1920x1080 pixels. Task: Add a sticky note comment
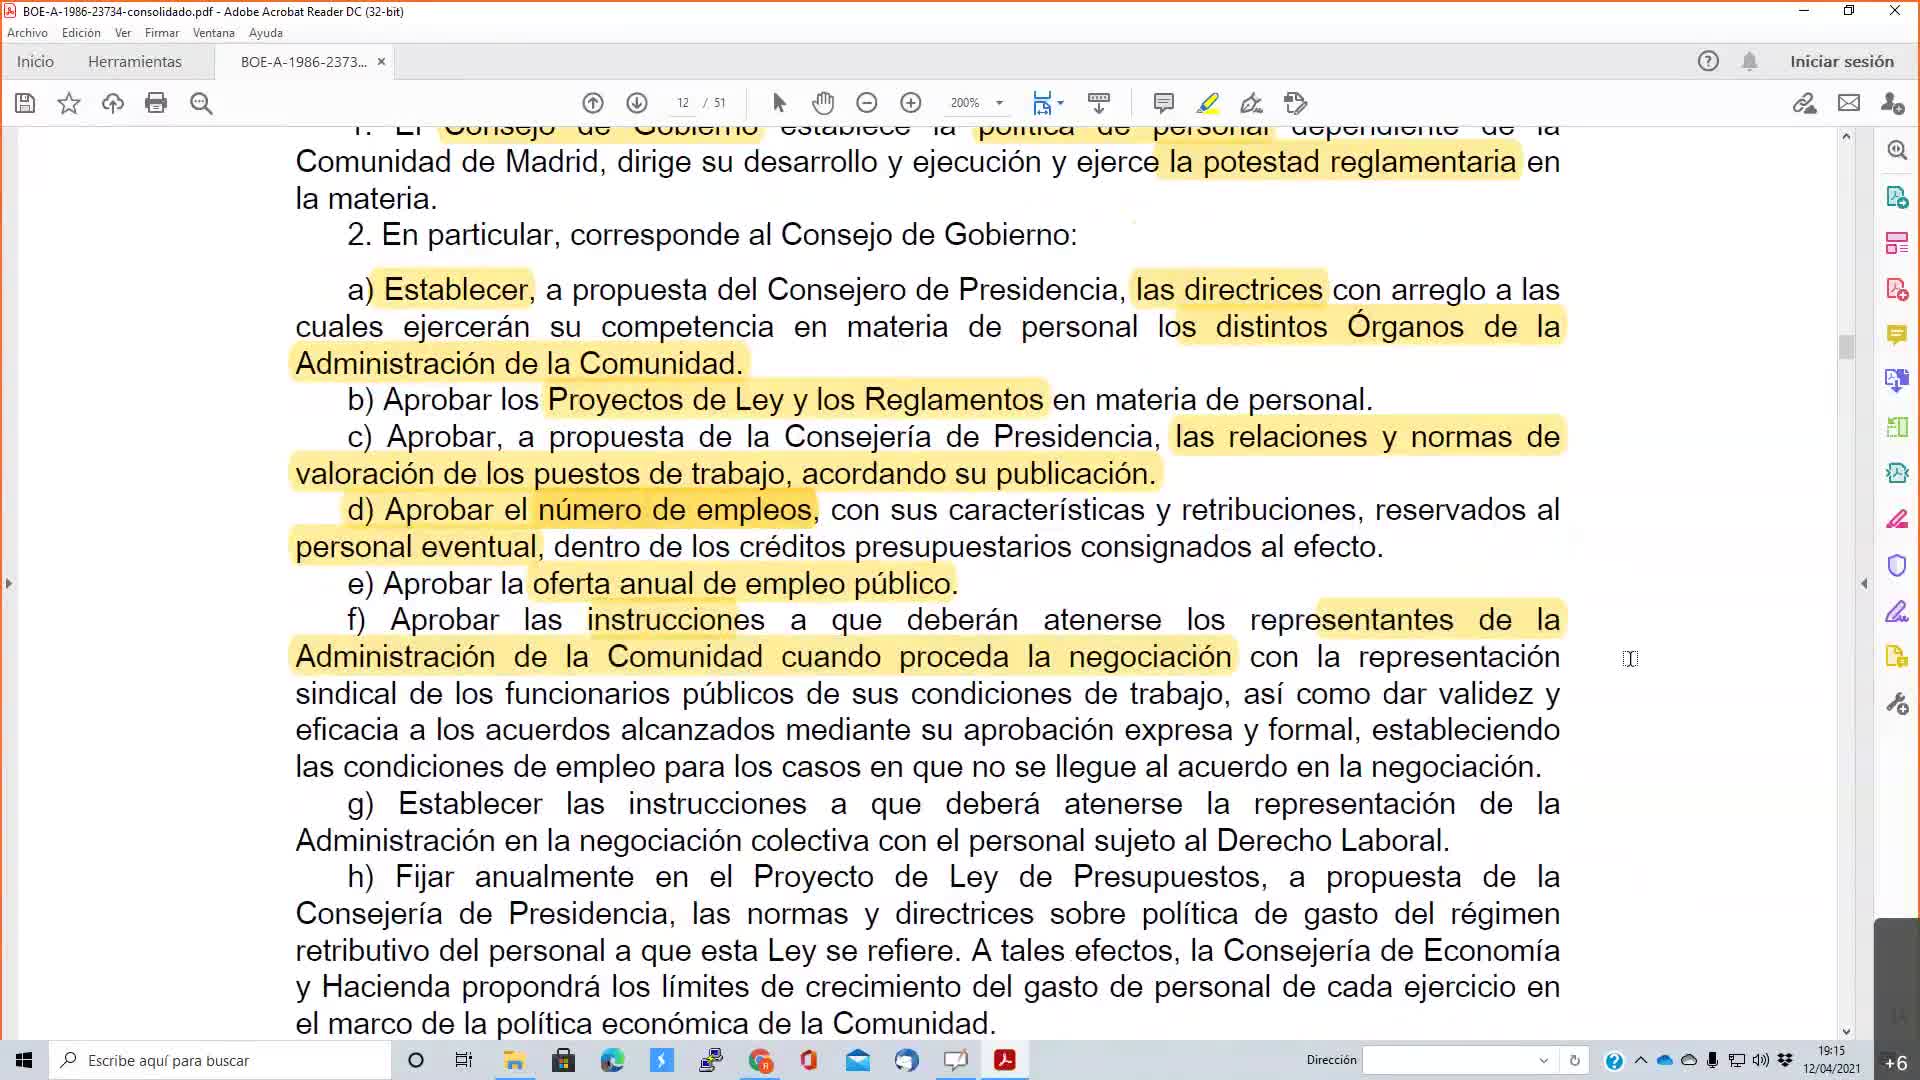1164,103
